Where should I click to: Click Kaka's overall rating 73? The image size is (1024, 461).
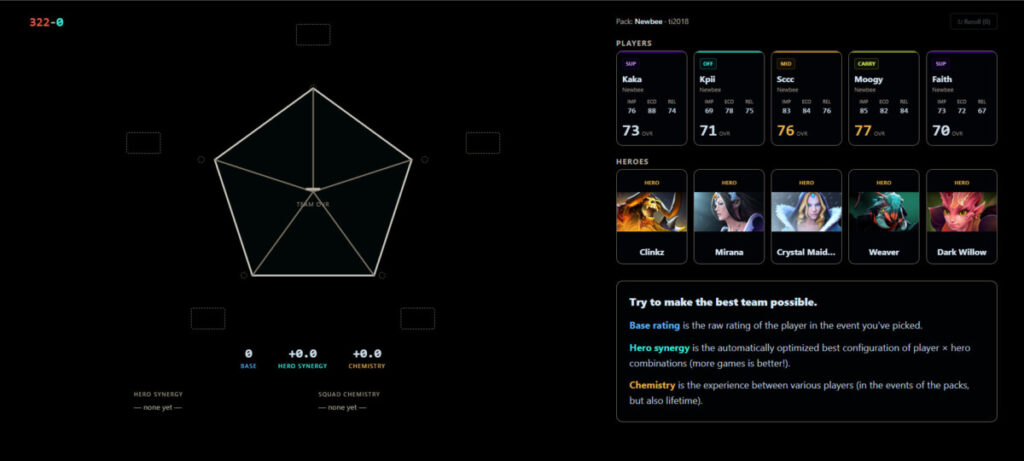[x=631, y=131]
